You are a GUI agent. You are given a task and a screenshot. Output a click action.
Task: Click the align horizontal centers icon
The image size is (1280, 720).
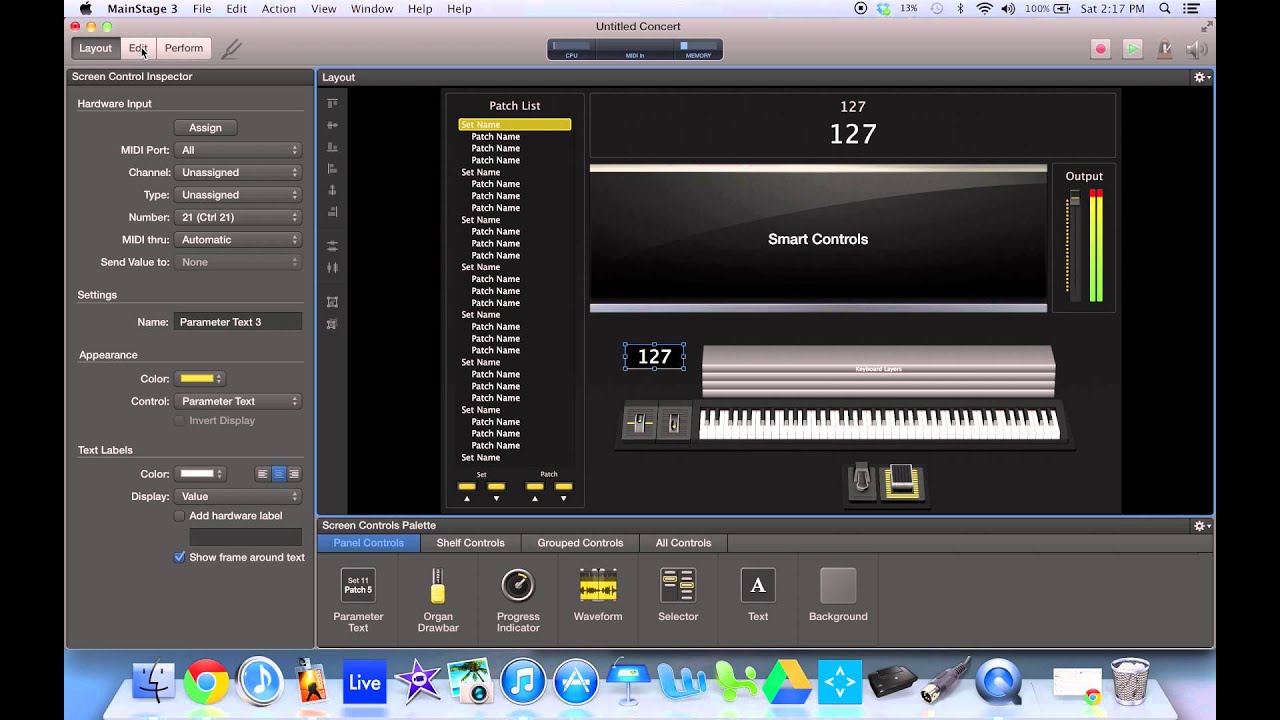(x=333, y=190)
